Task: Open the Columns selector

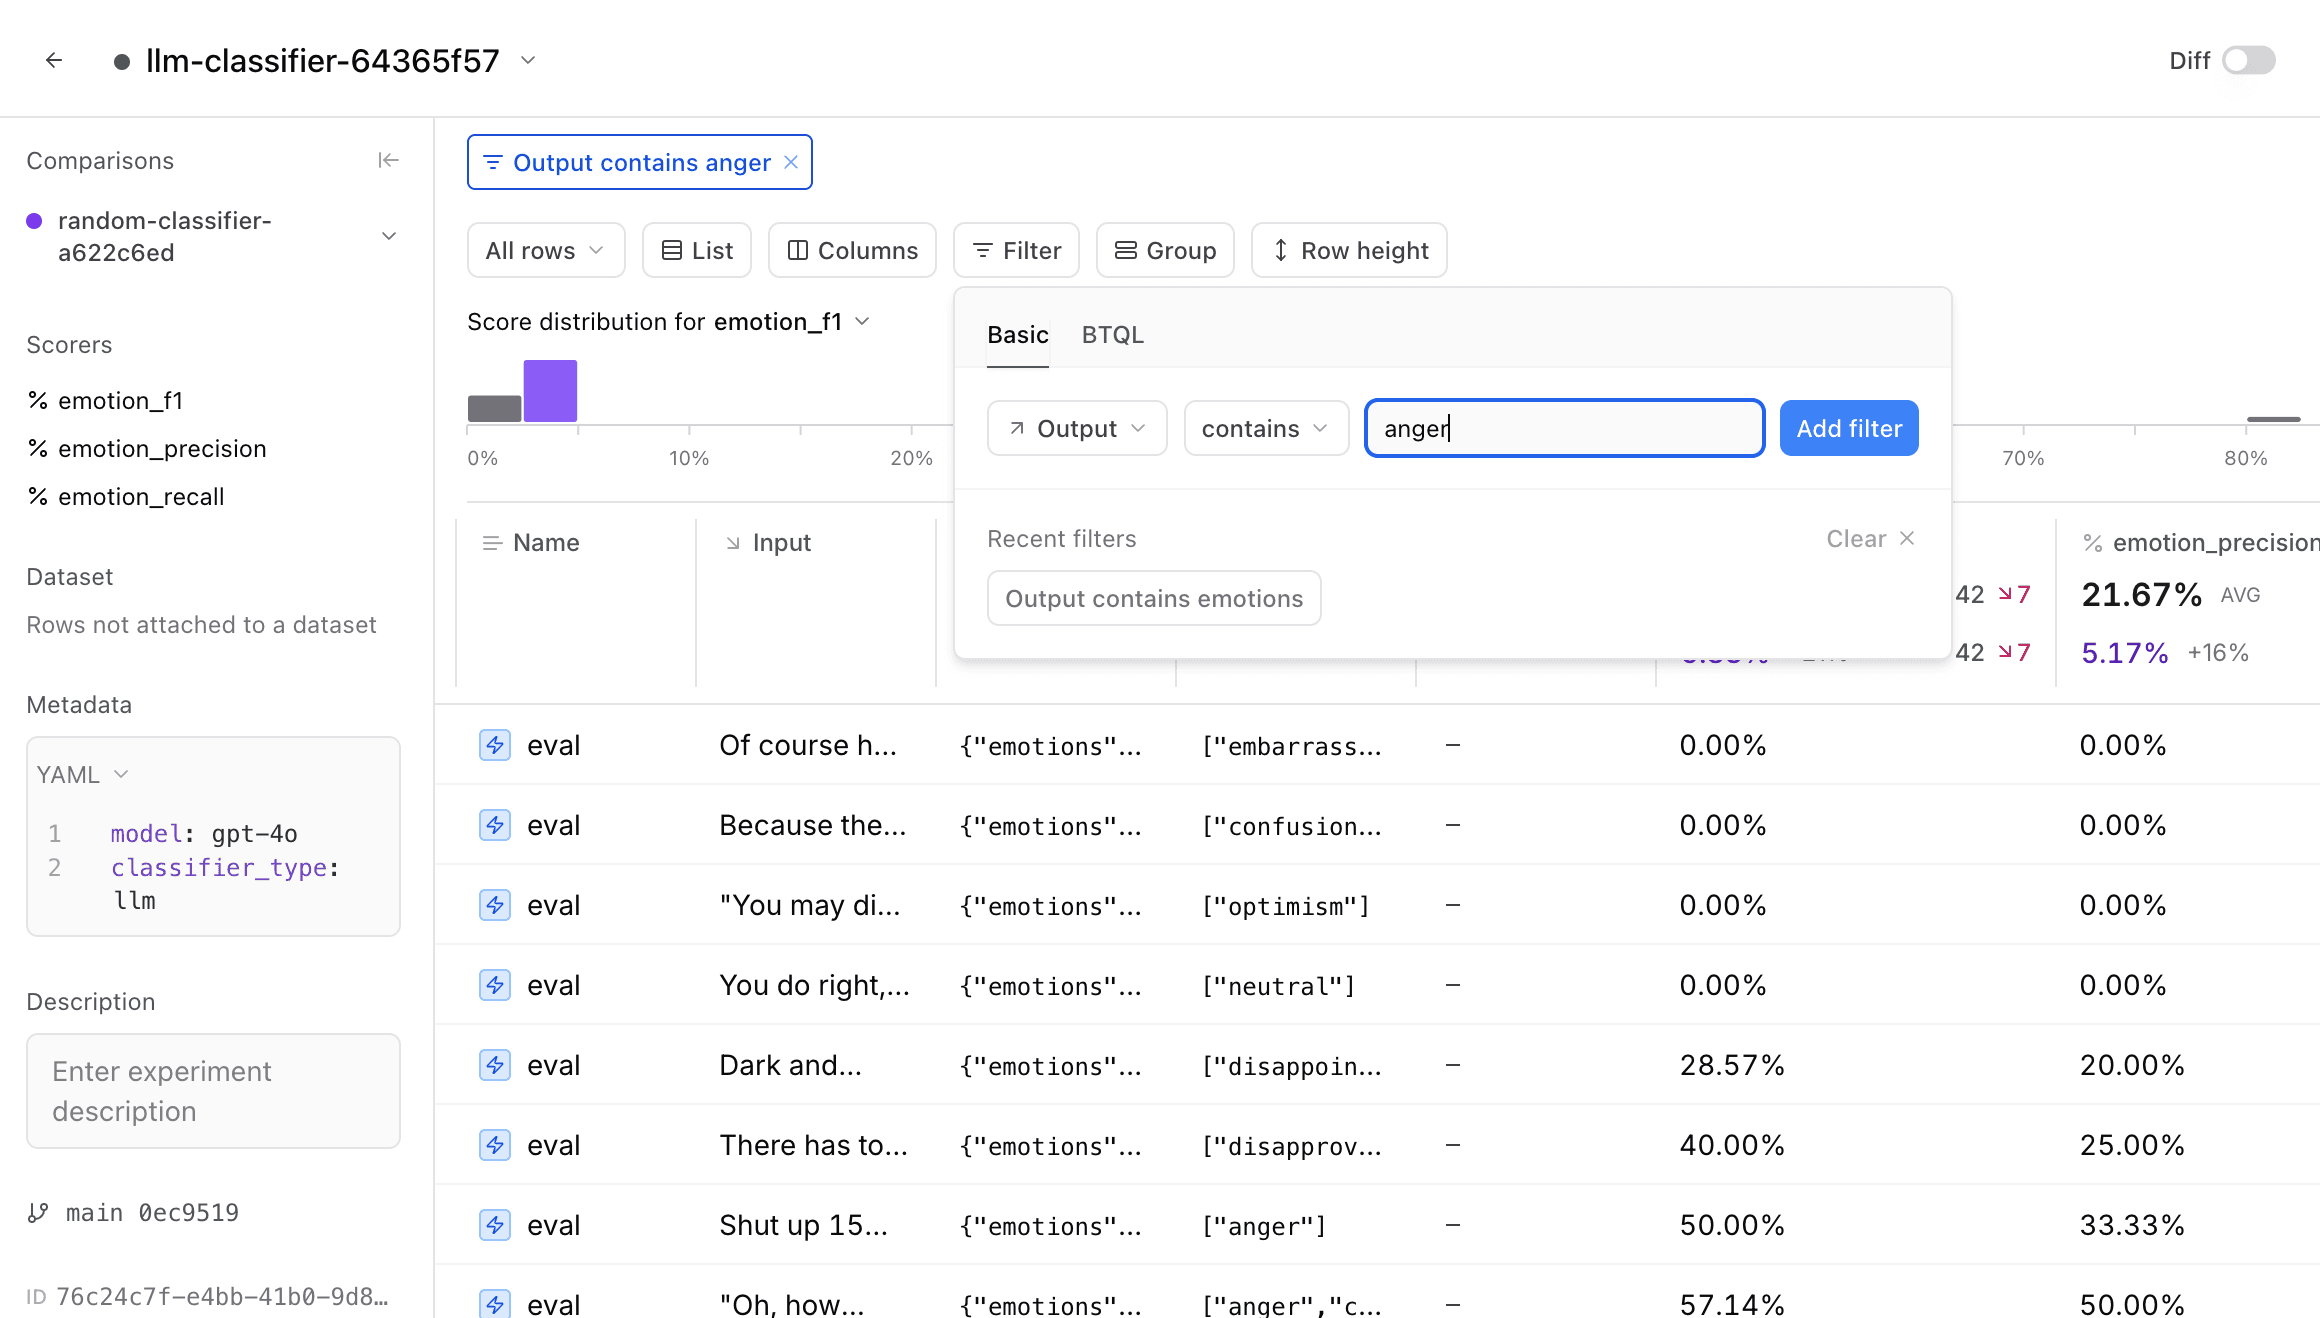Action: click(x=852, y=250)
